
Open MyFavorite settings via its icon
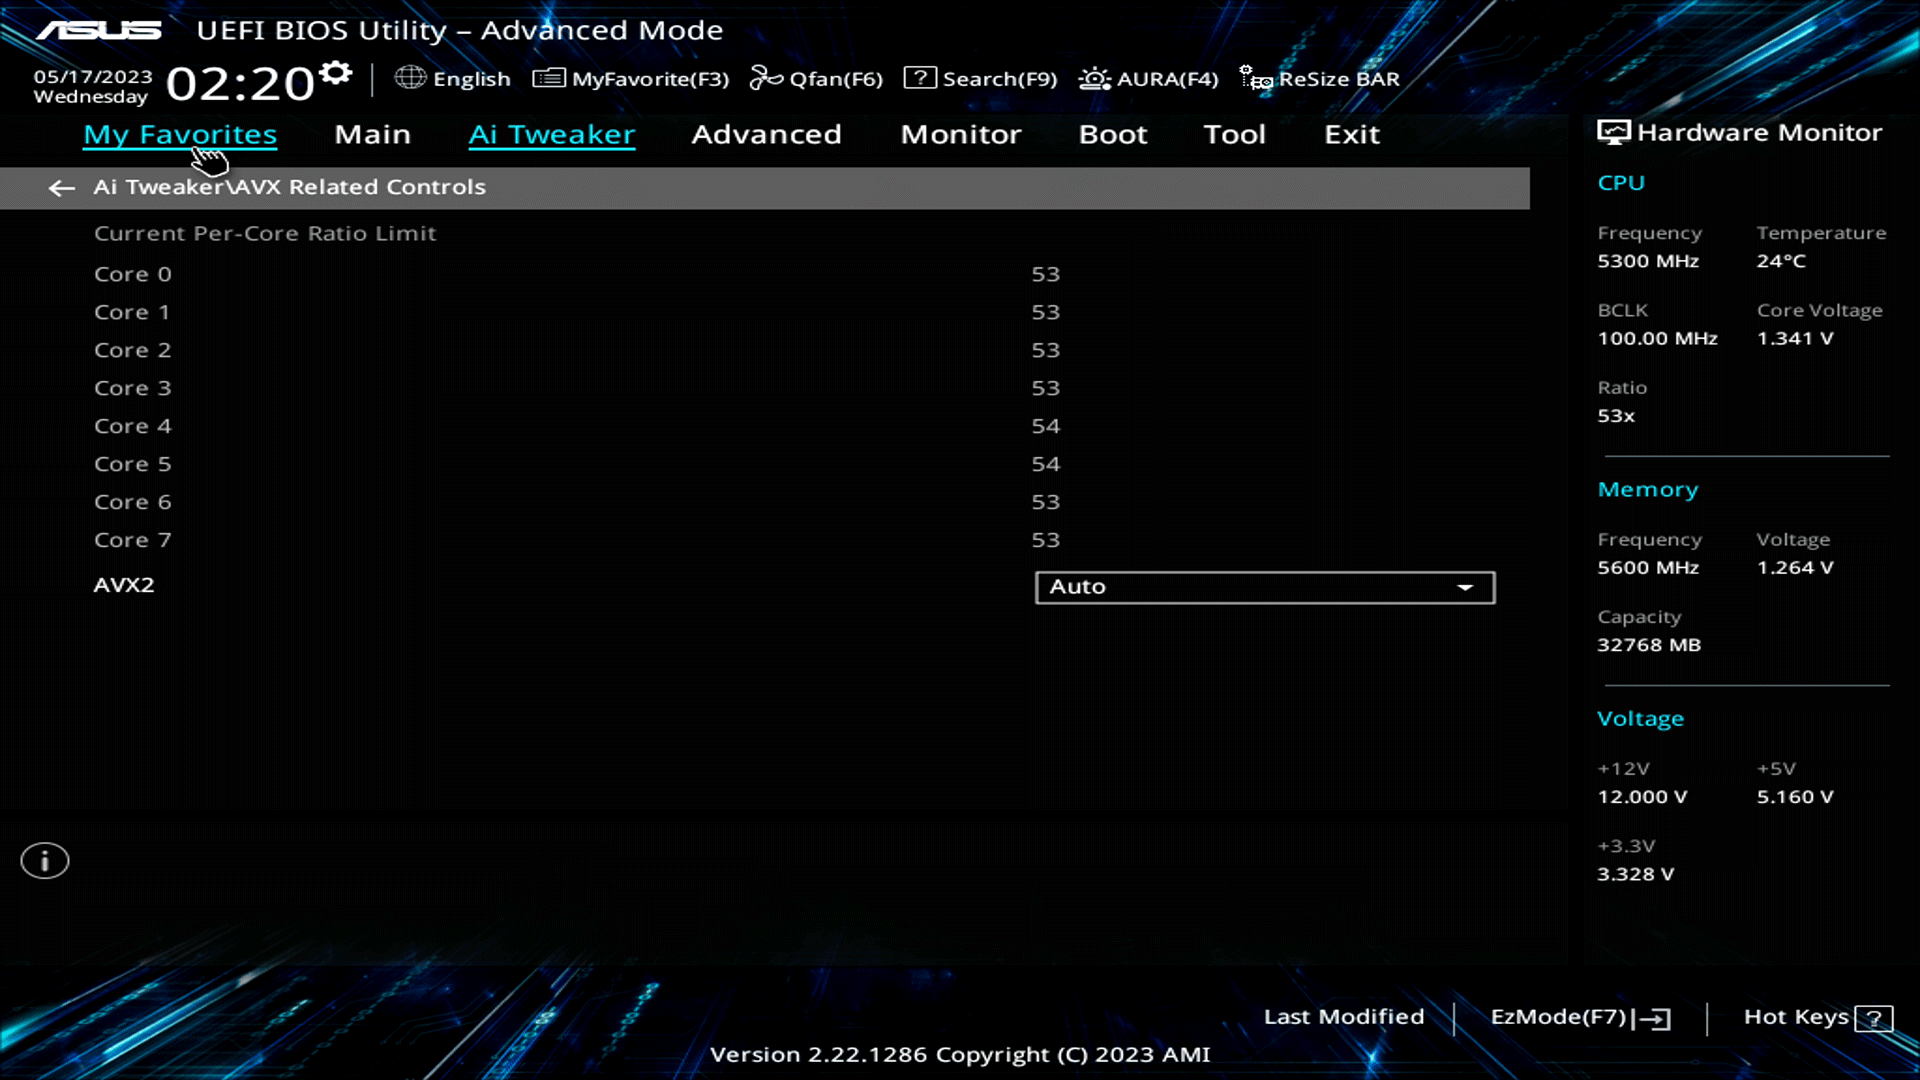548,77
